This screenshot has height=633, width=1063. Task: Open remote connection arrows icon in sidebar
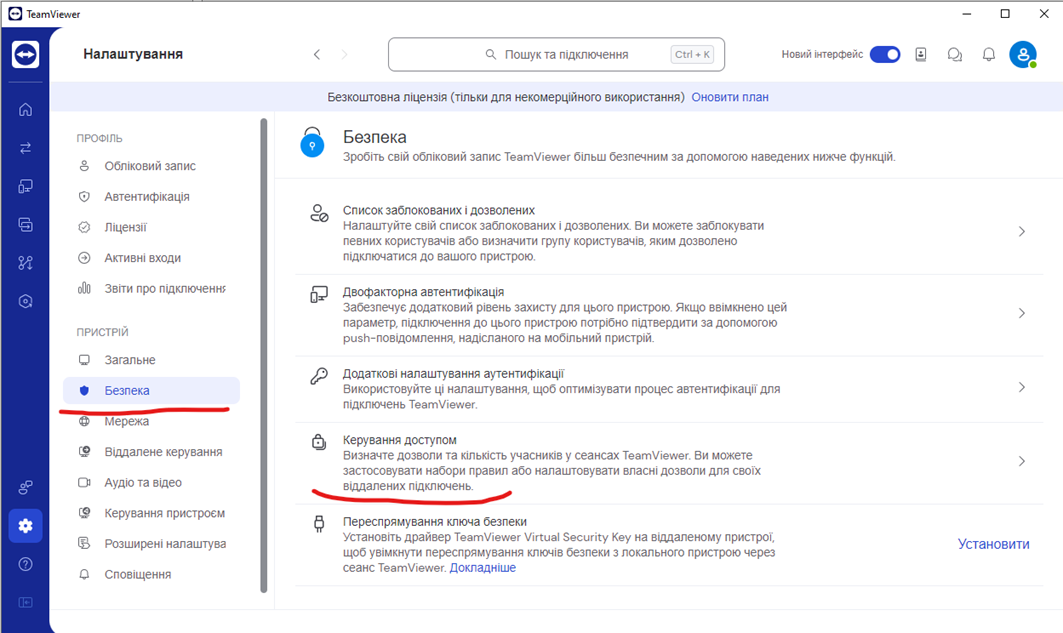click(25, 148)
